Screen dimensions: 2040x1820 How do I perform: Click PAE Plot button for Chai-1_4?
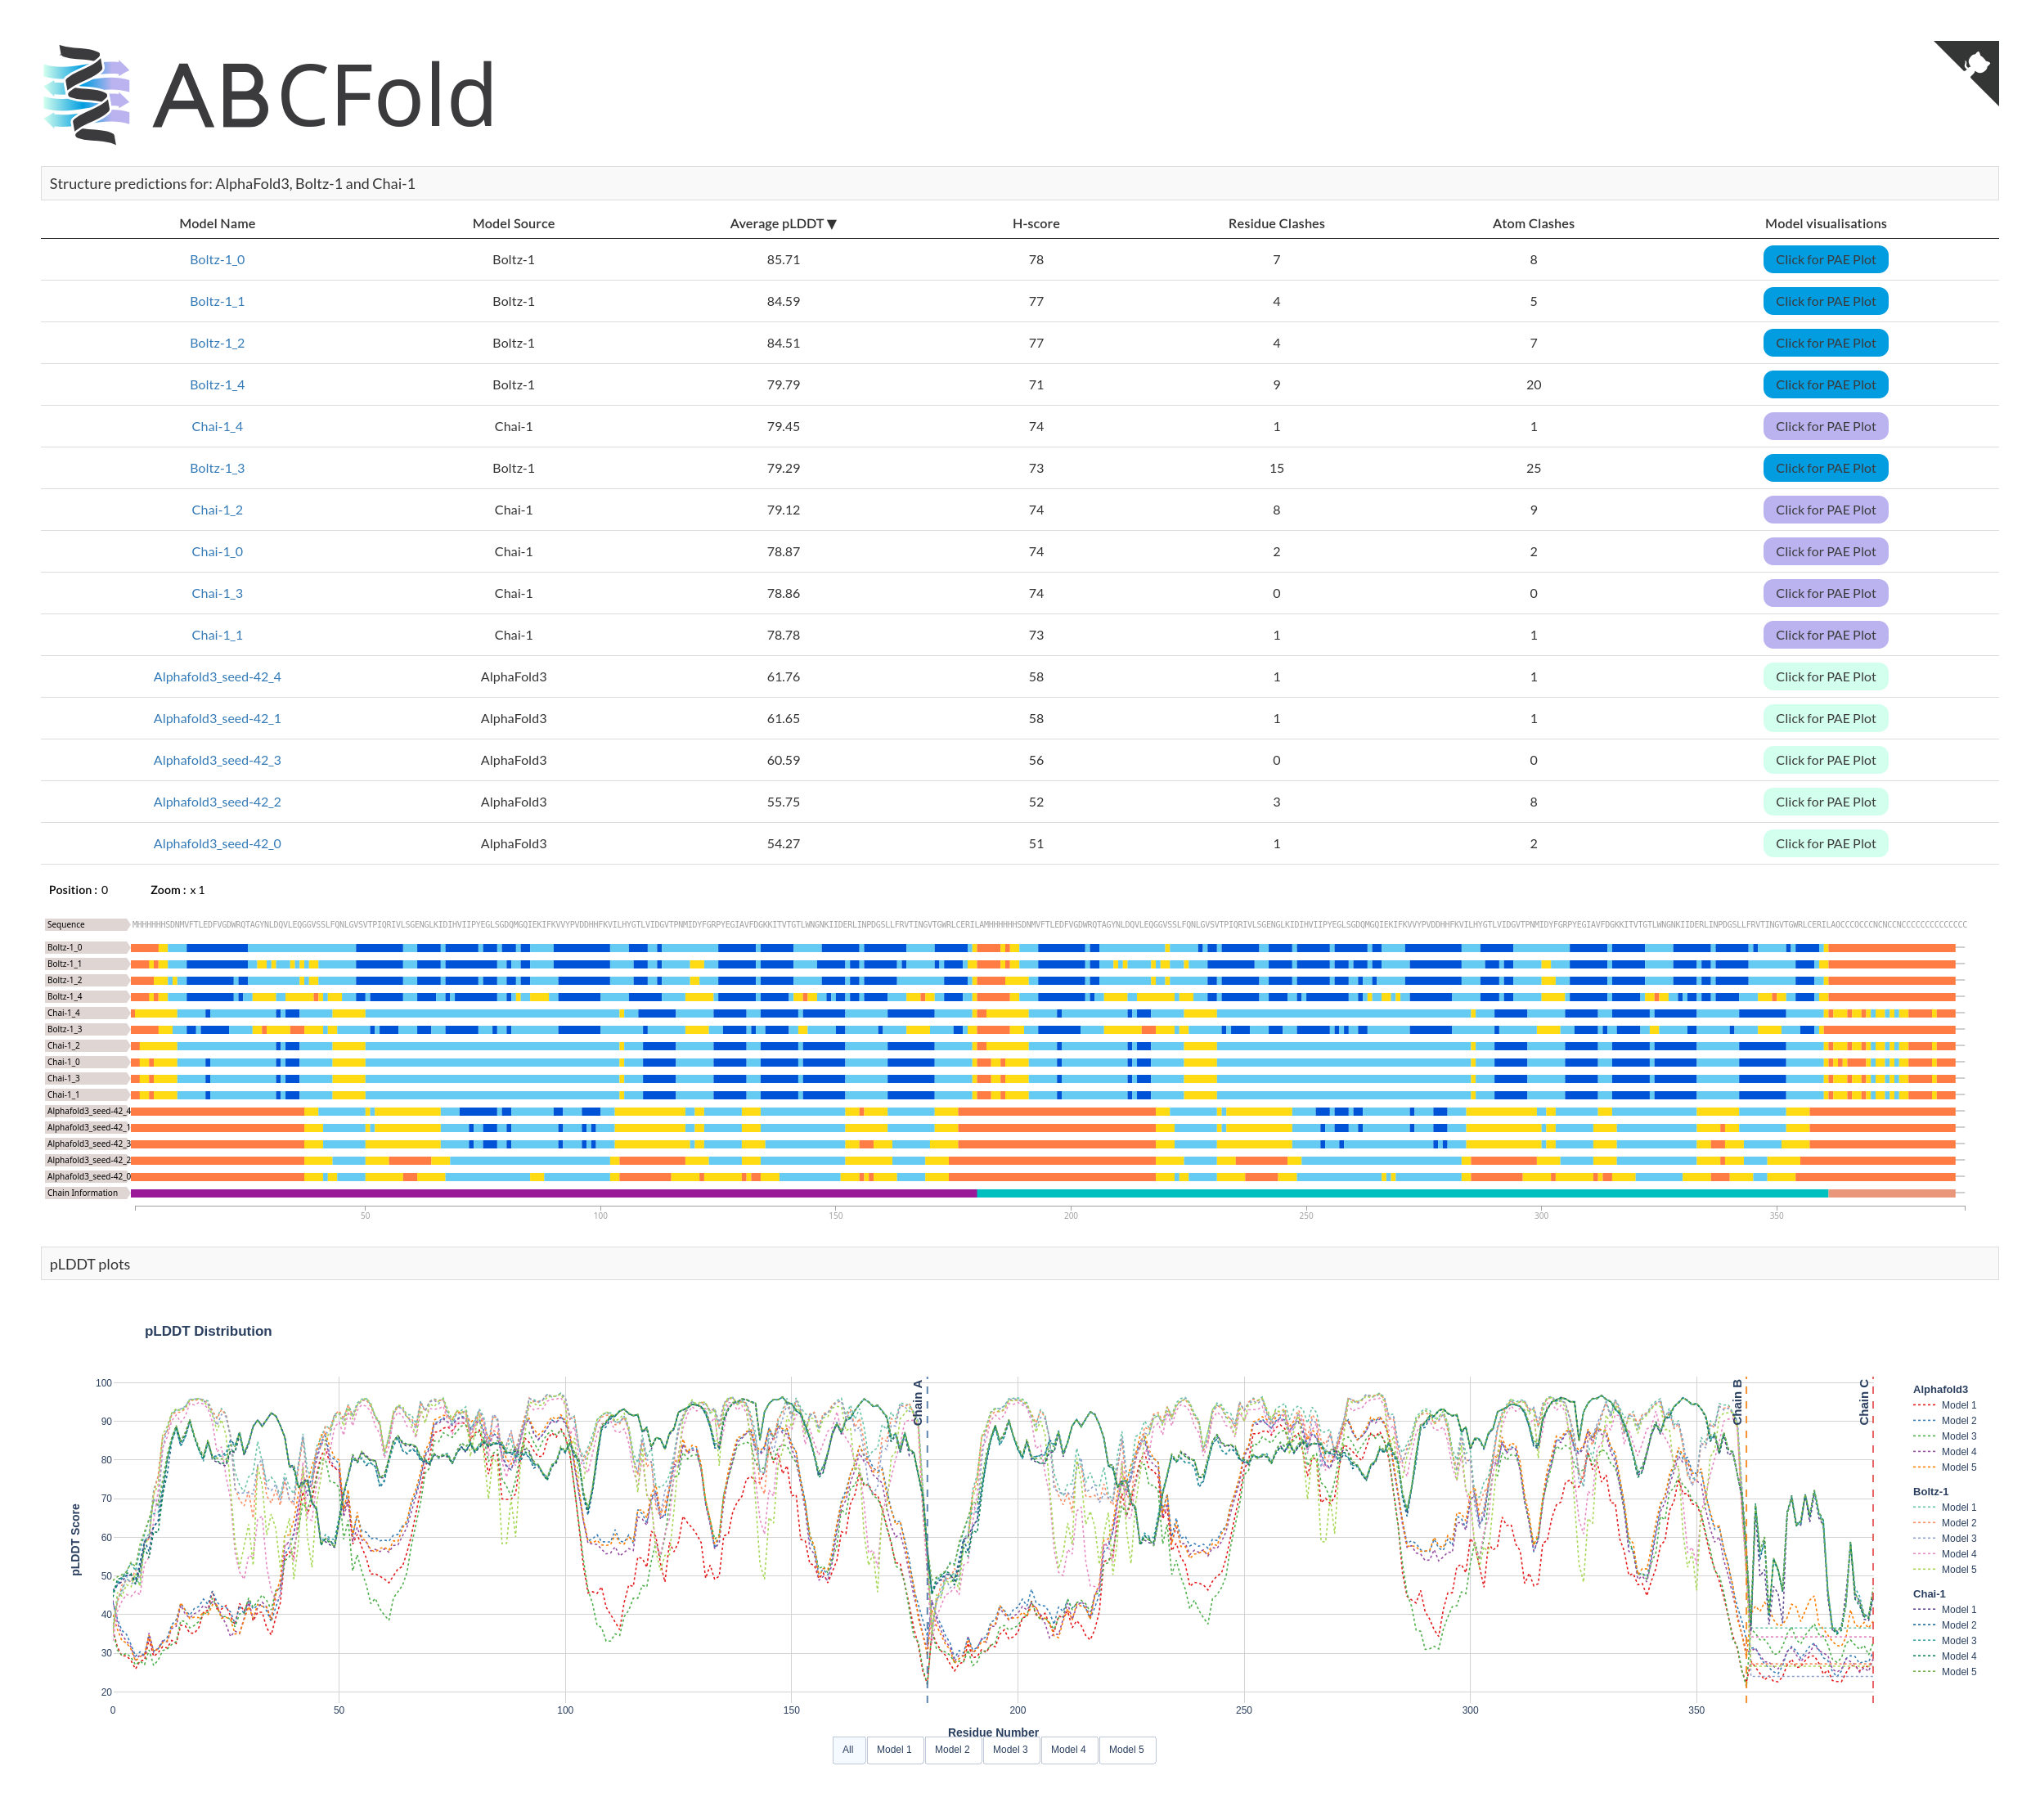tap(1824, 427)
